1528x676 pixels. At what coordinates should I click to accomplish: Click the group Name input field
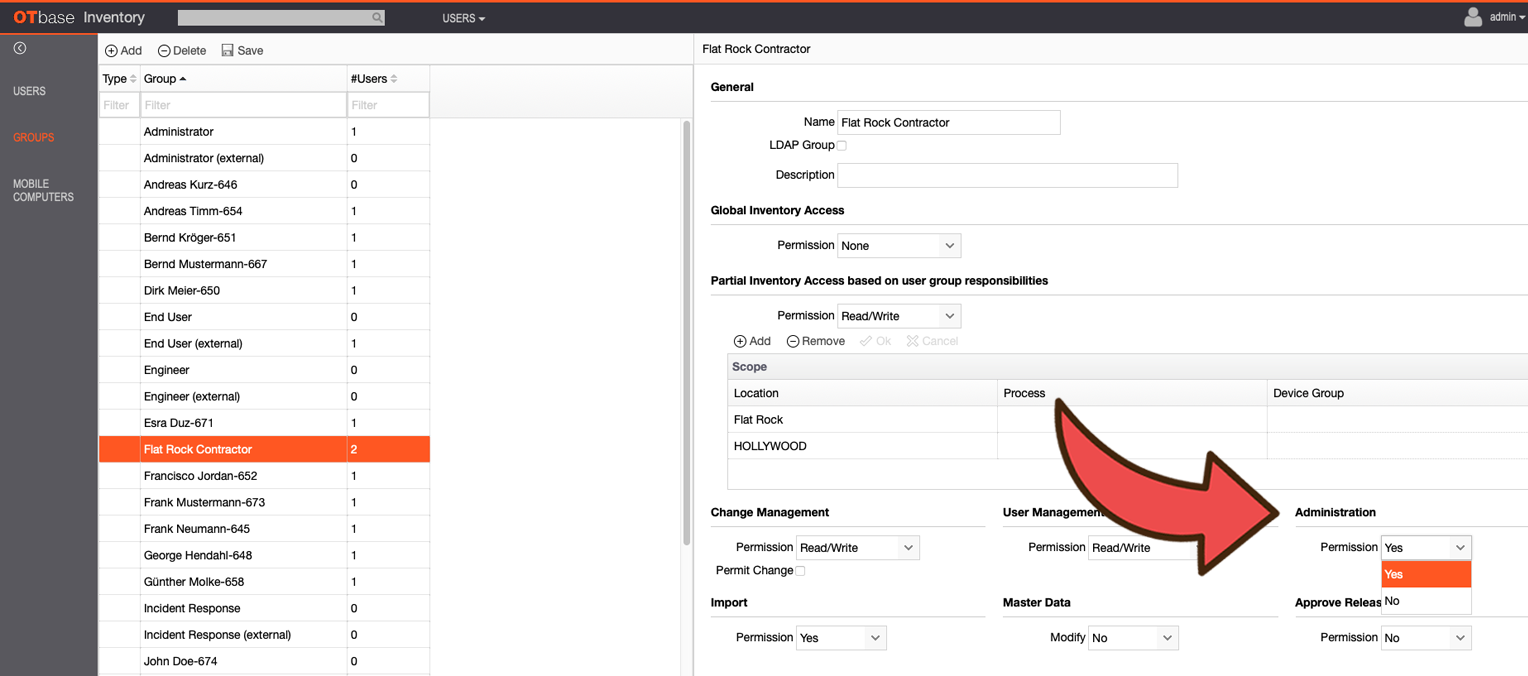(x=948, y=122)
